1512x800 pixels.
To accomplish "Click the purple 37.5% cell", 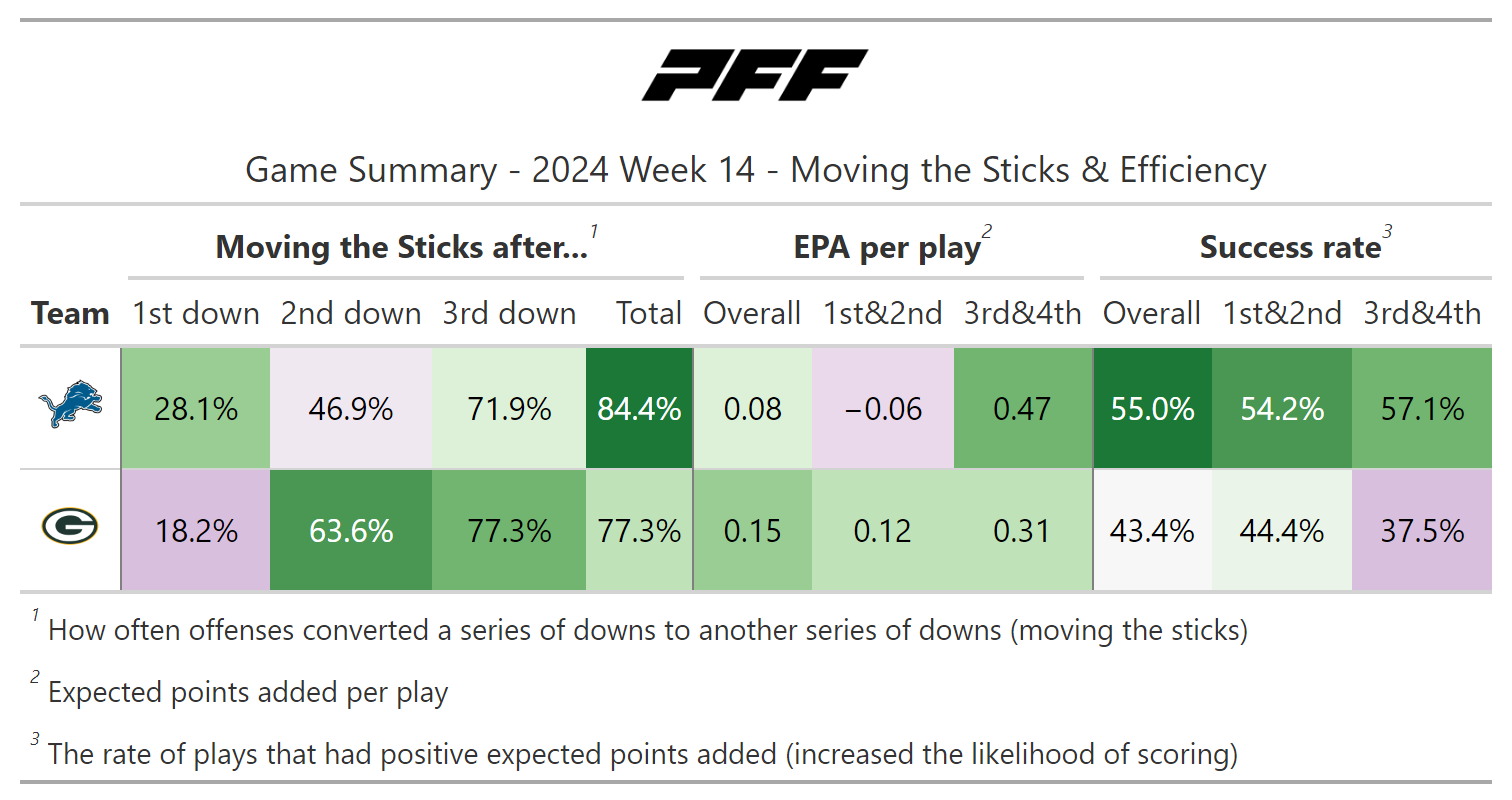I will pos(1422,530).
